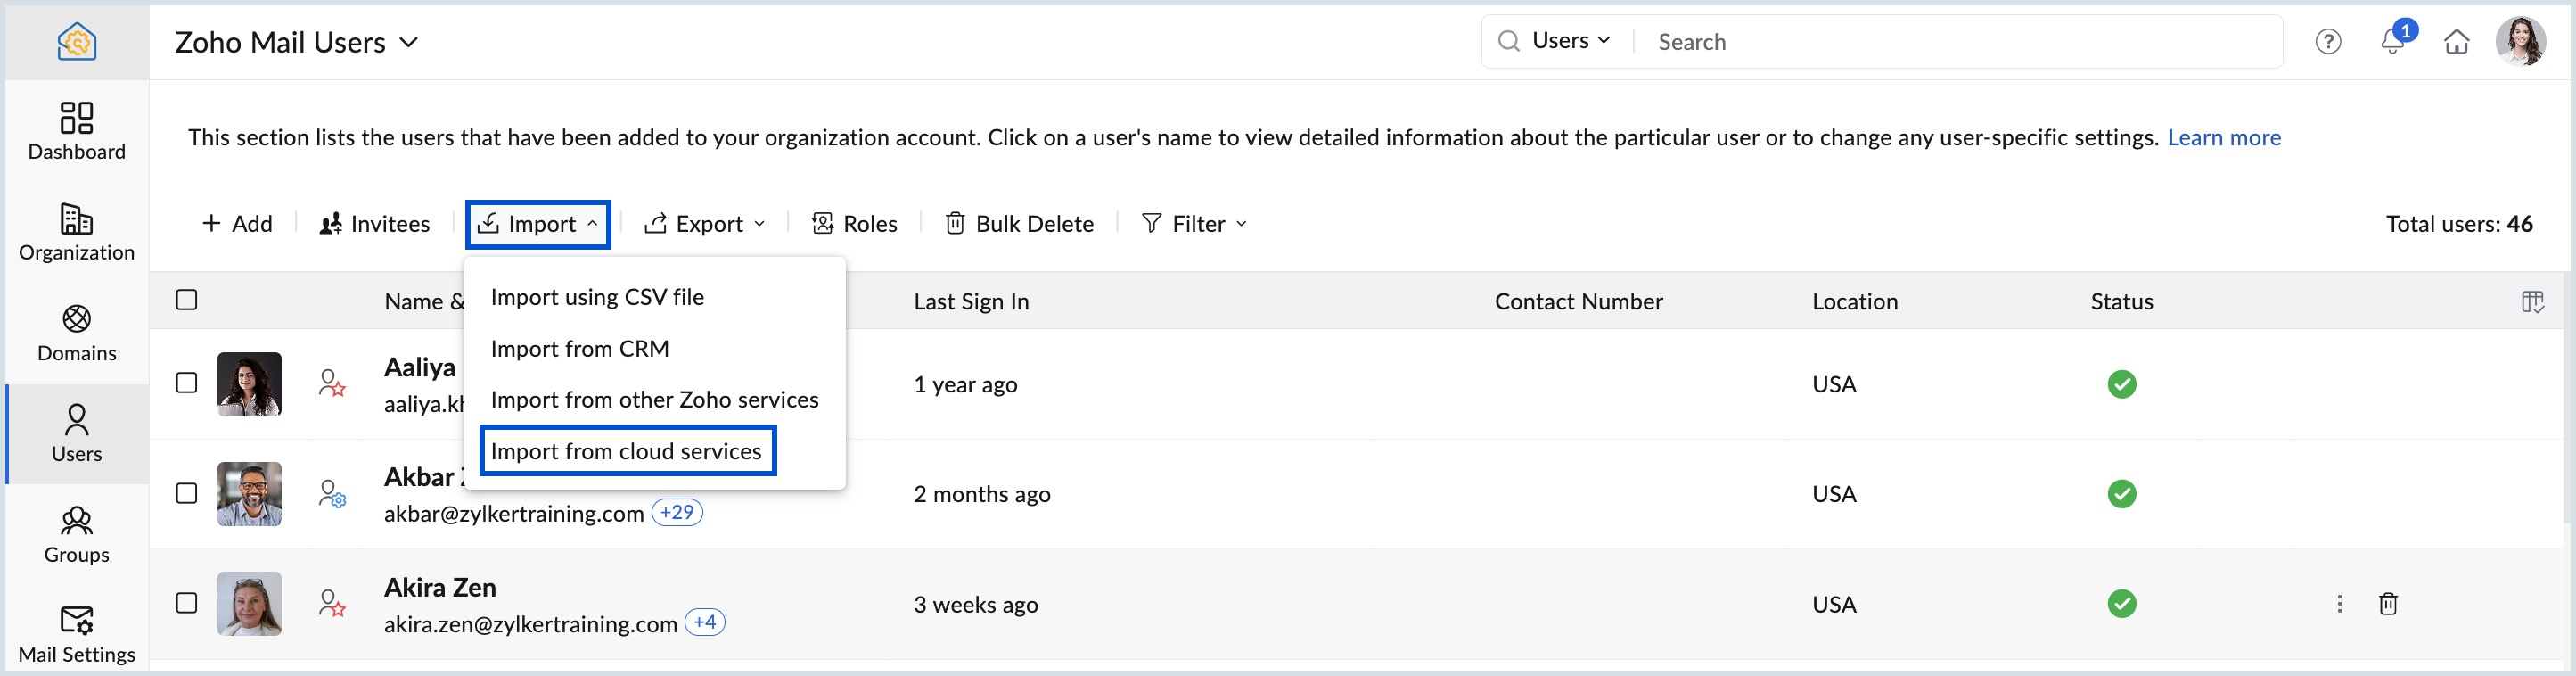Open the Export dropdown
This screenshot has width=2576, height=676.
click(x=705, y=224)
